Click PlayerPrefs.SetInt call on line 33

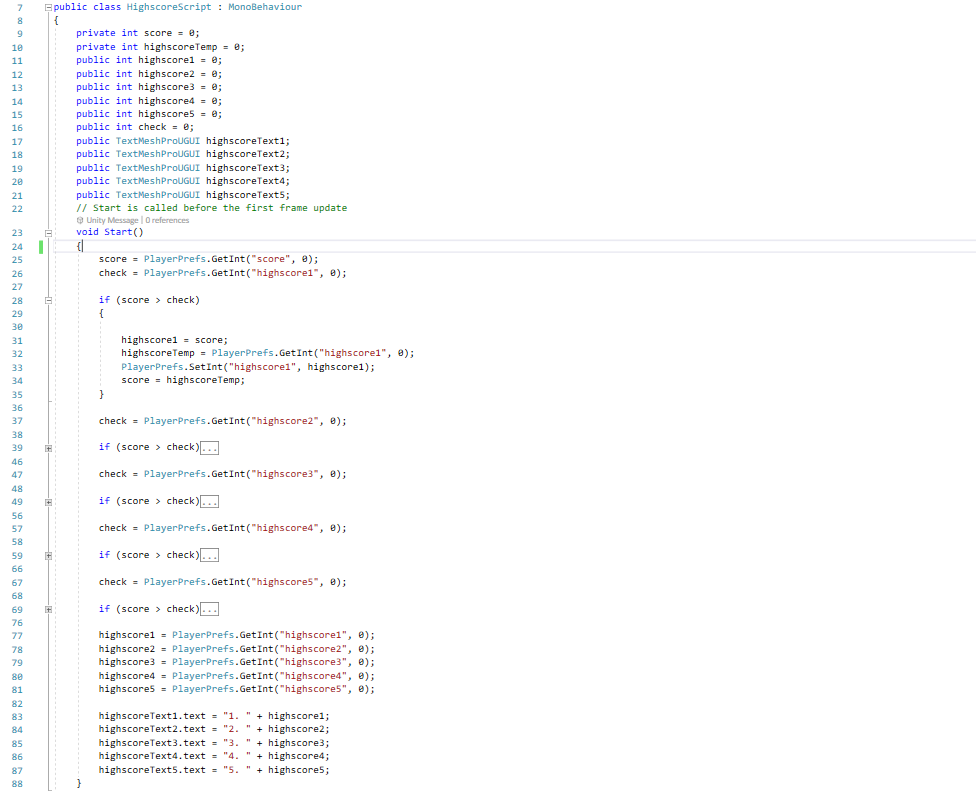pyautogui.click(x=248, y=367)
